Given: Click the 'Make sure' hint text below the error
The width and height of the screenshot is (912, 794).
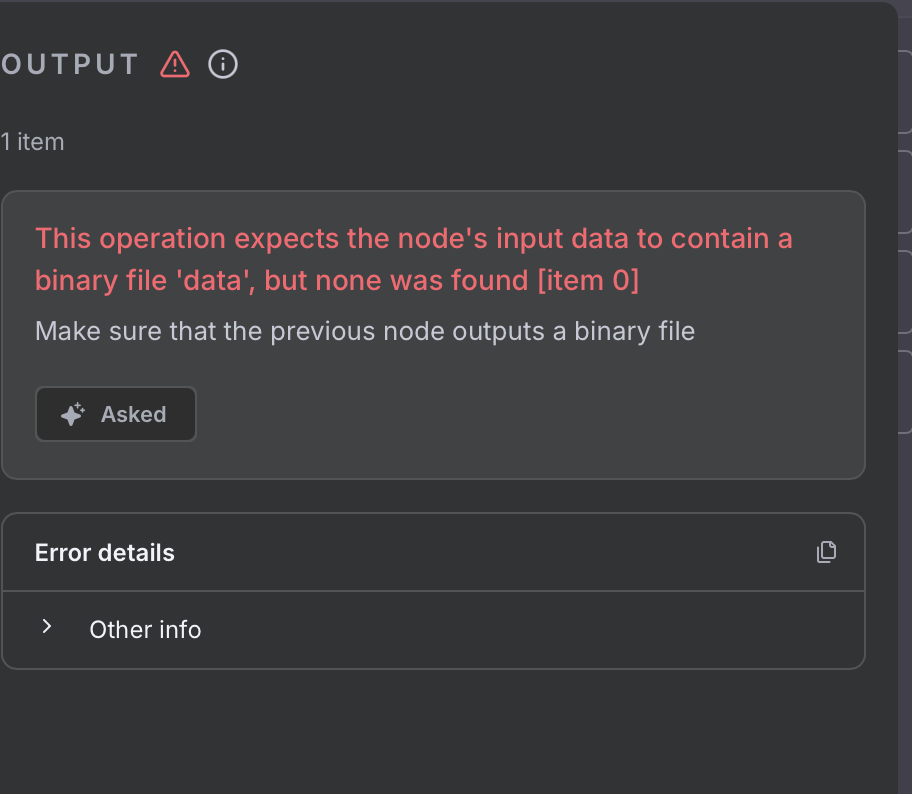Looking at the screenshot, I should click(x=364, y=331).
